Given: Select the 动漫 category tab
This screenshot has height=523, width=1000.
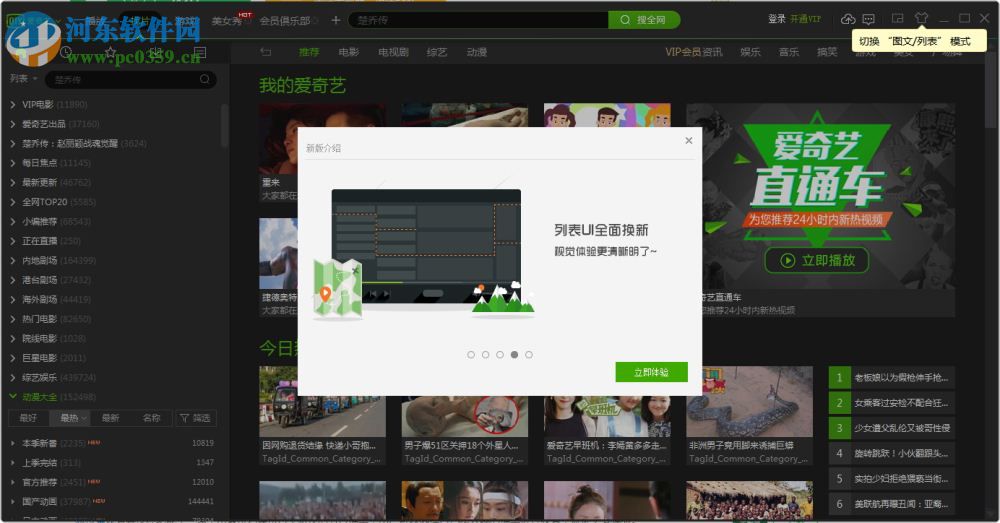Looking at the screenshot, I should (476, 52).
